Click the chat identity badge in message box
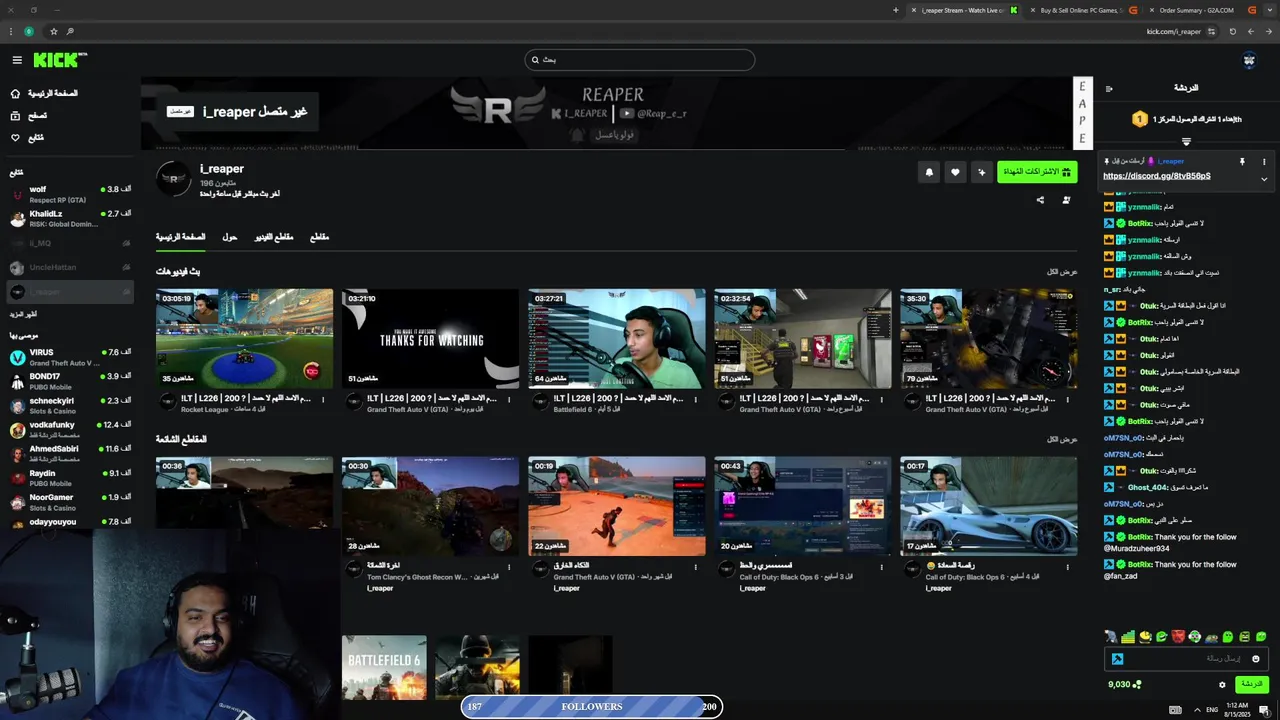Image resolution: width=1280 pixels, height=720 pixels. tap(1118, 658)
